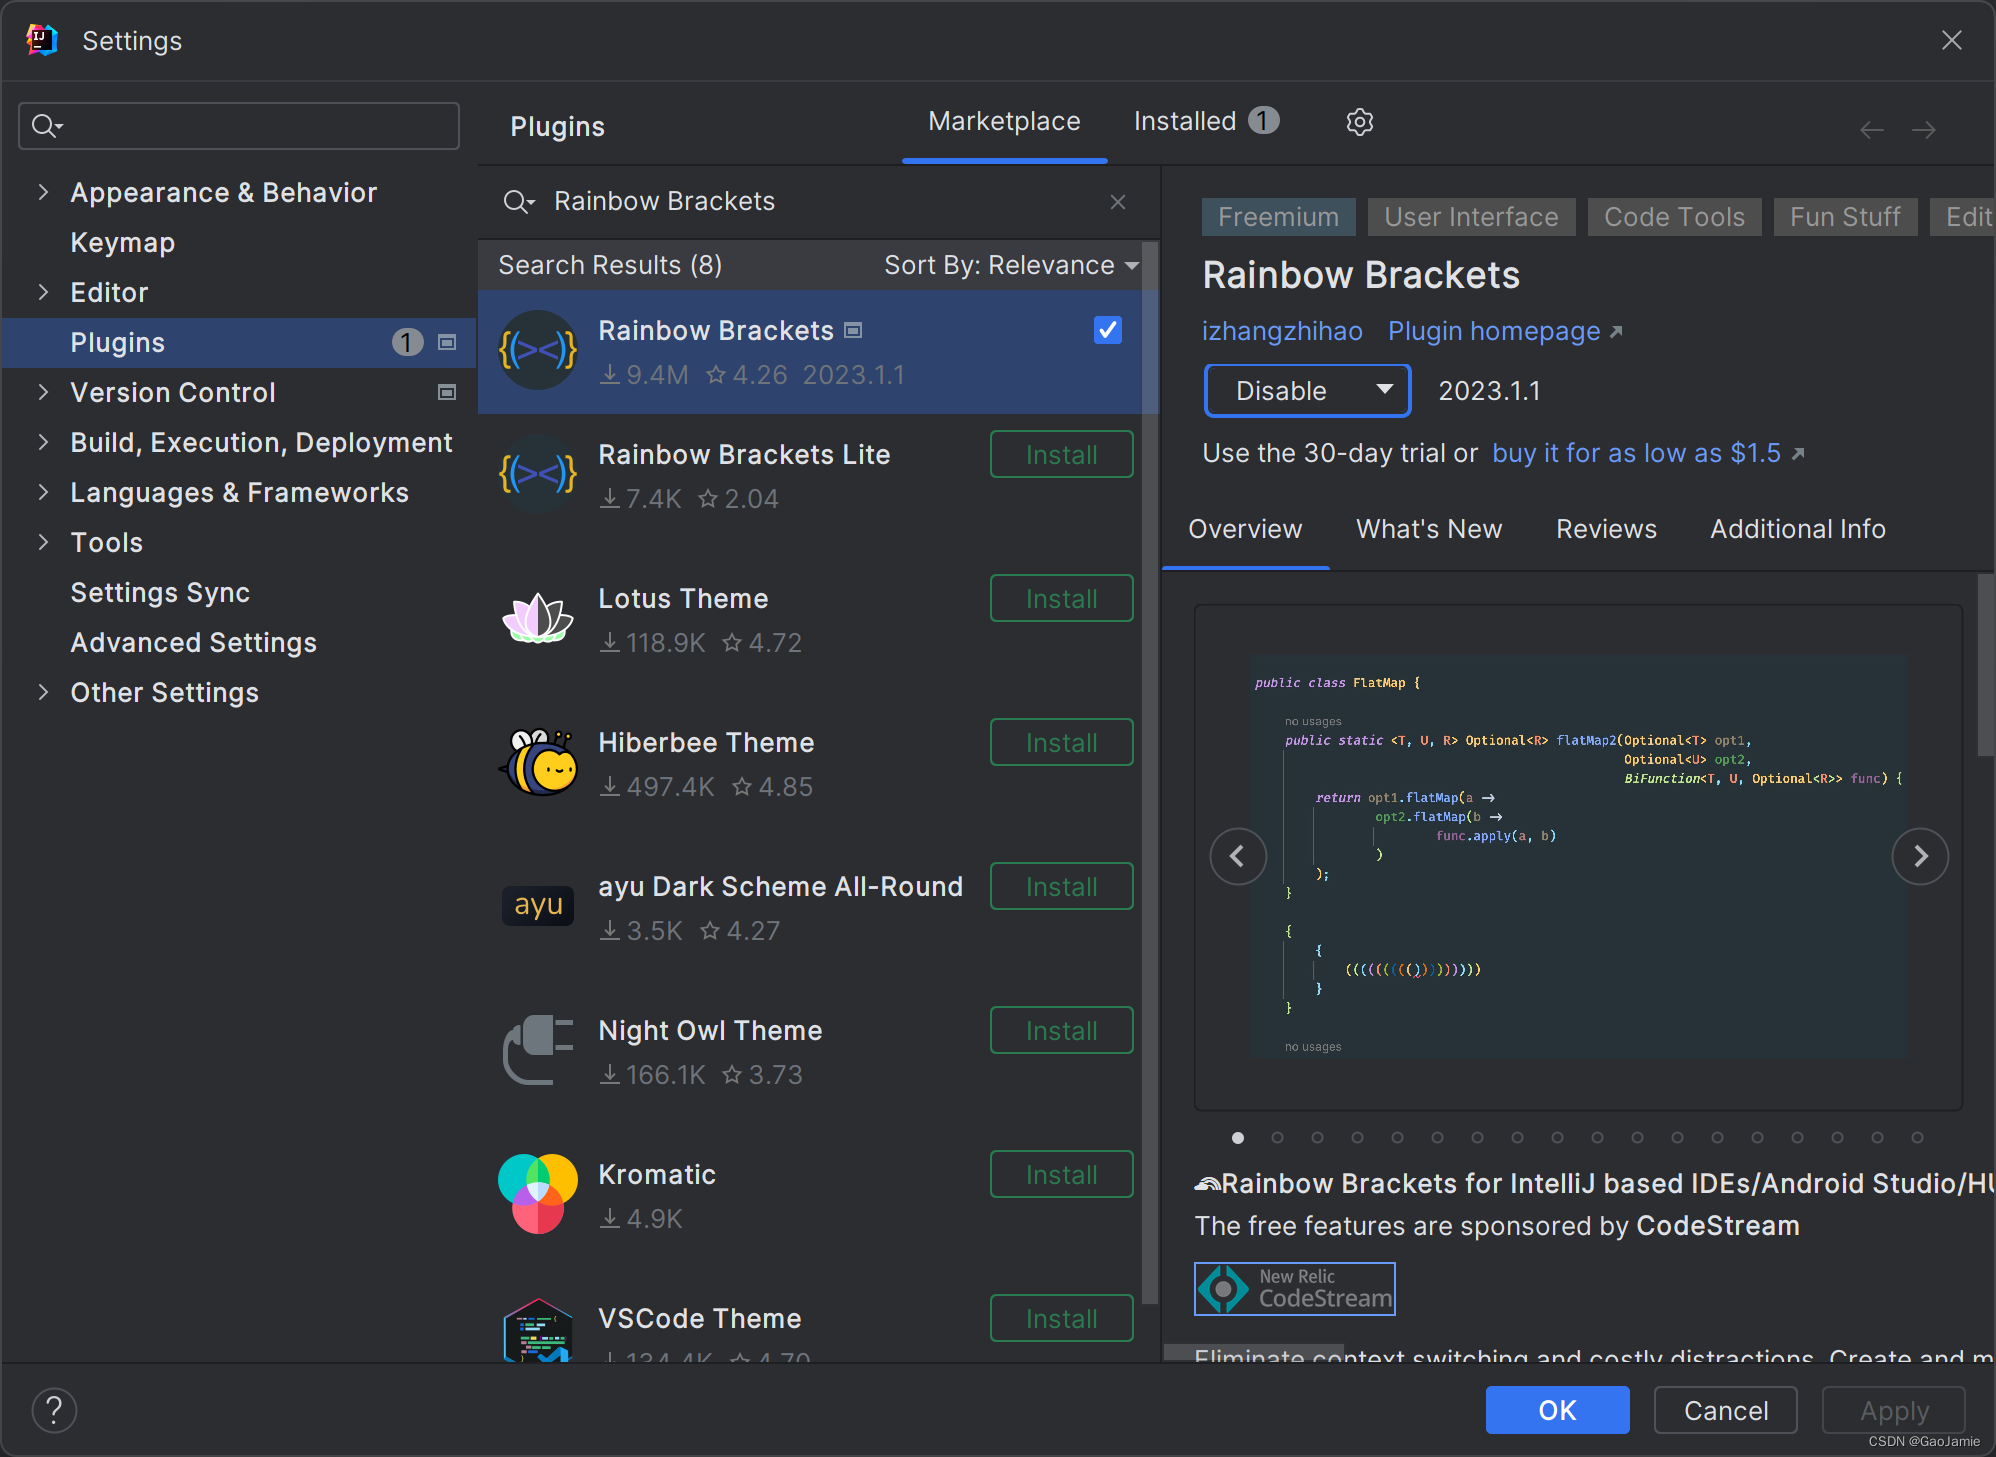Open the Disable dropdown for Rainbow Brackets
The height and width of the screenshot is (1457, 1996).
(x=1306, y=390)
